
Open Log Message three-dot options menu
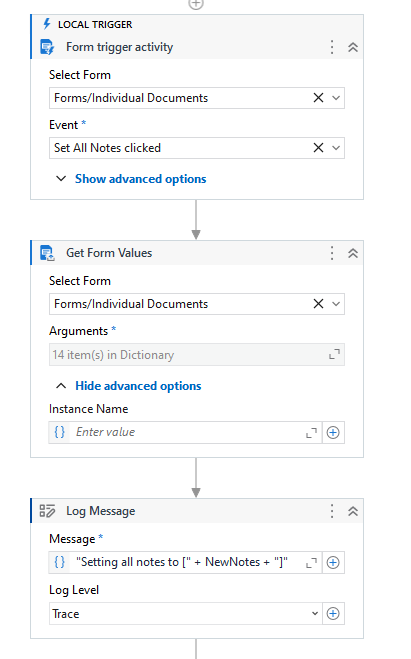[x=332, y=511]
